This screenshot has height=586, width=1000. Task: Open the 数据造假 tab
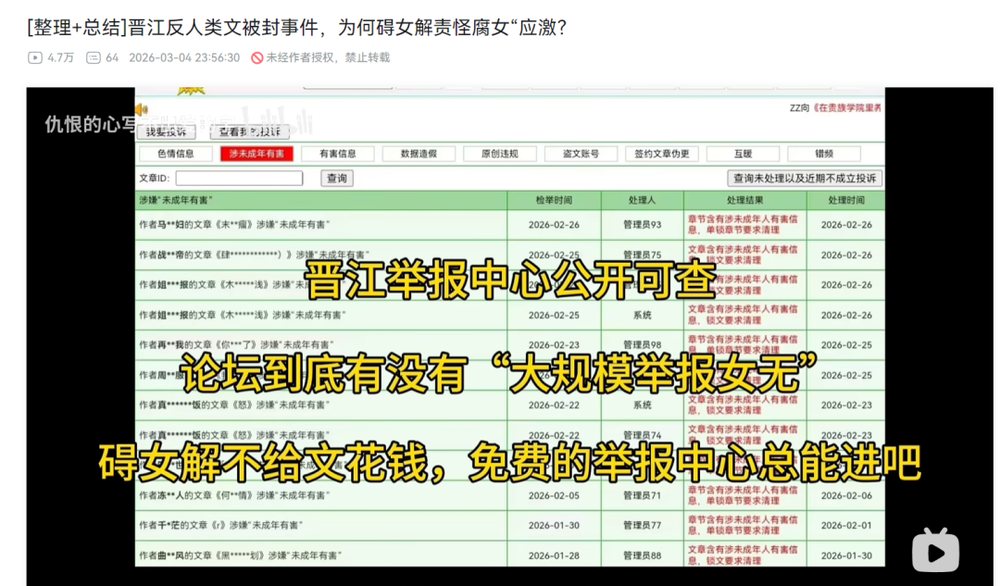click(x=418, y=154)
